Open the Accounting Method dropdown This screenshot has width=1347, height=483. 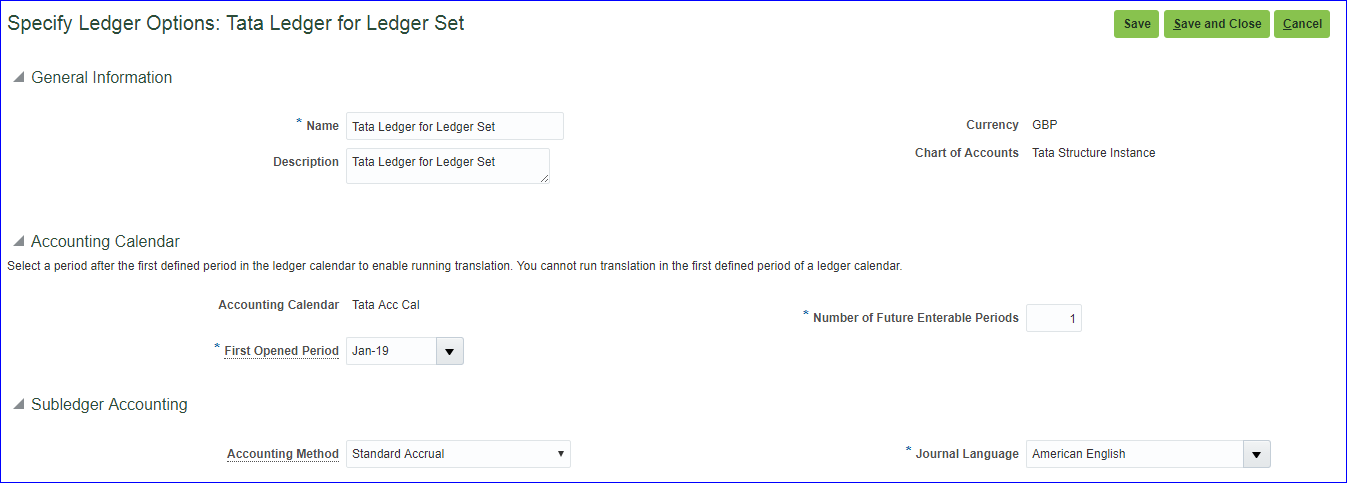(x=458, y=454)
